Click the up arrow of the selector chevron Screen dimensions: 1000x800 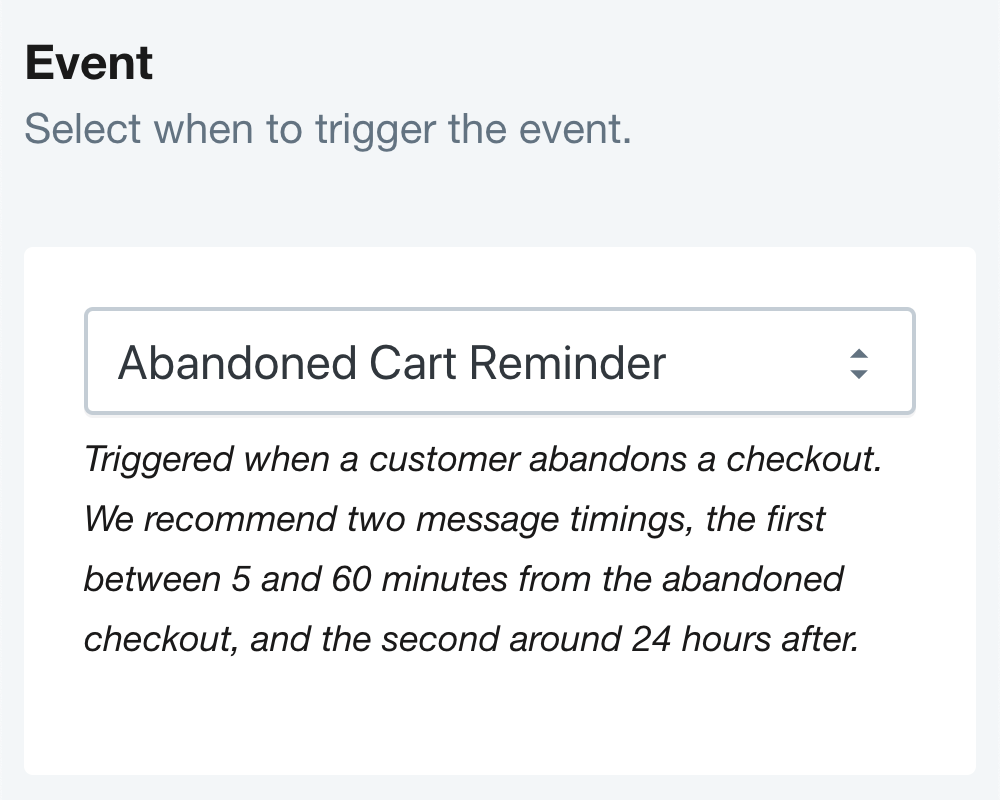coord(858,353)
